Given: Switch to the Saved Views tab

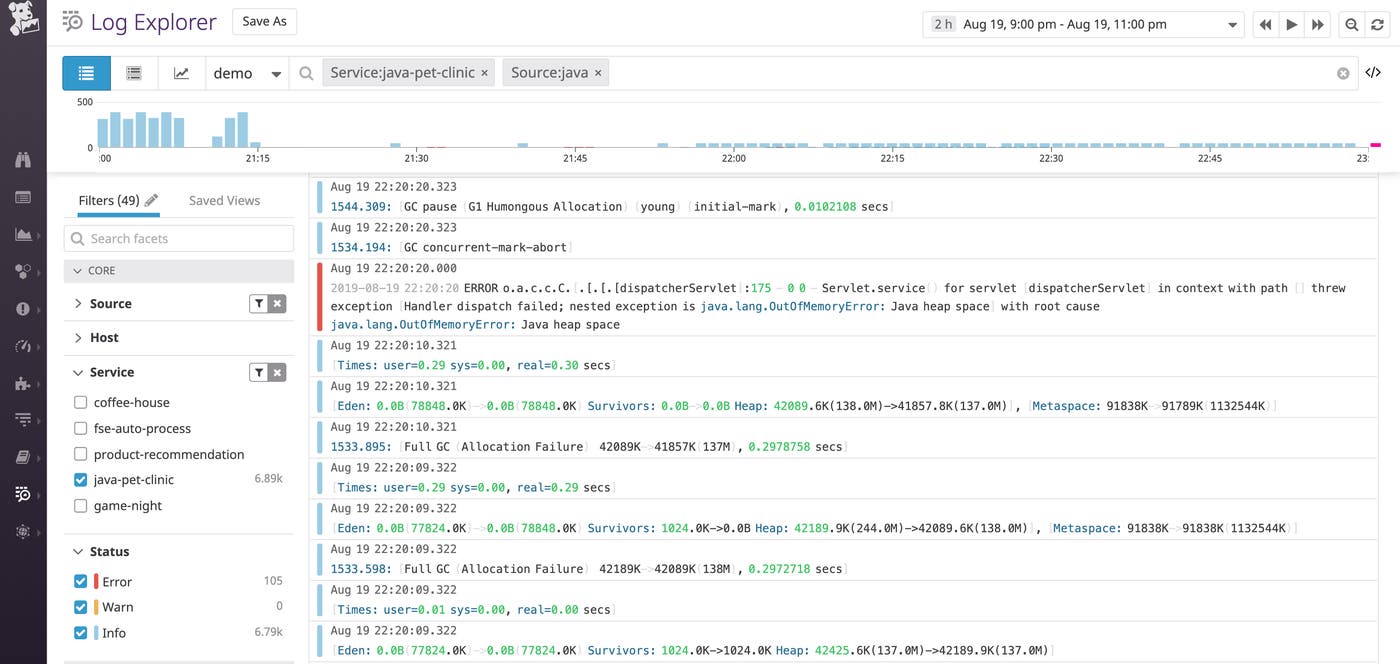Looking at the screenshot, I should tap(224, 200).
